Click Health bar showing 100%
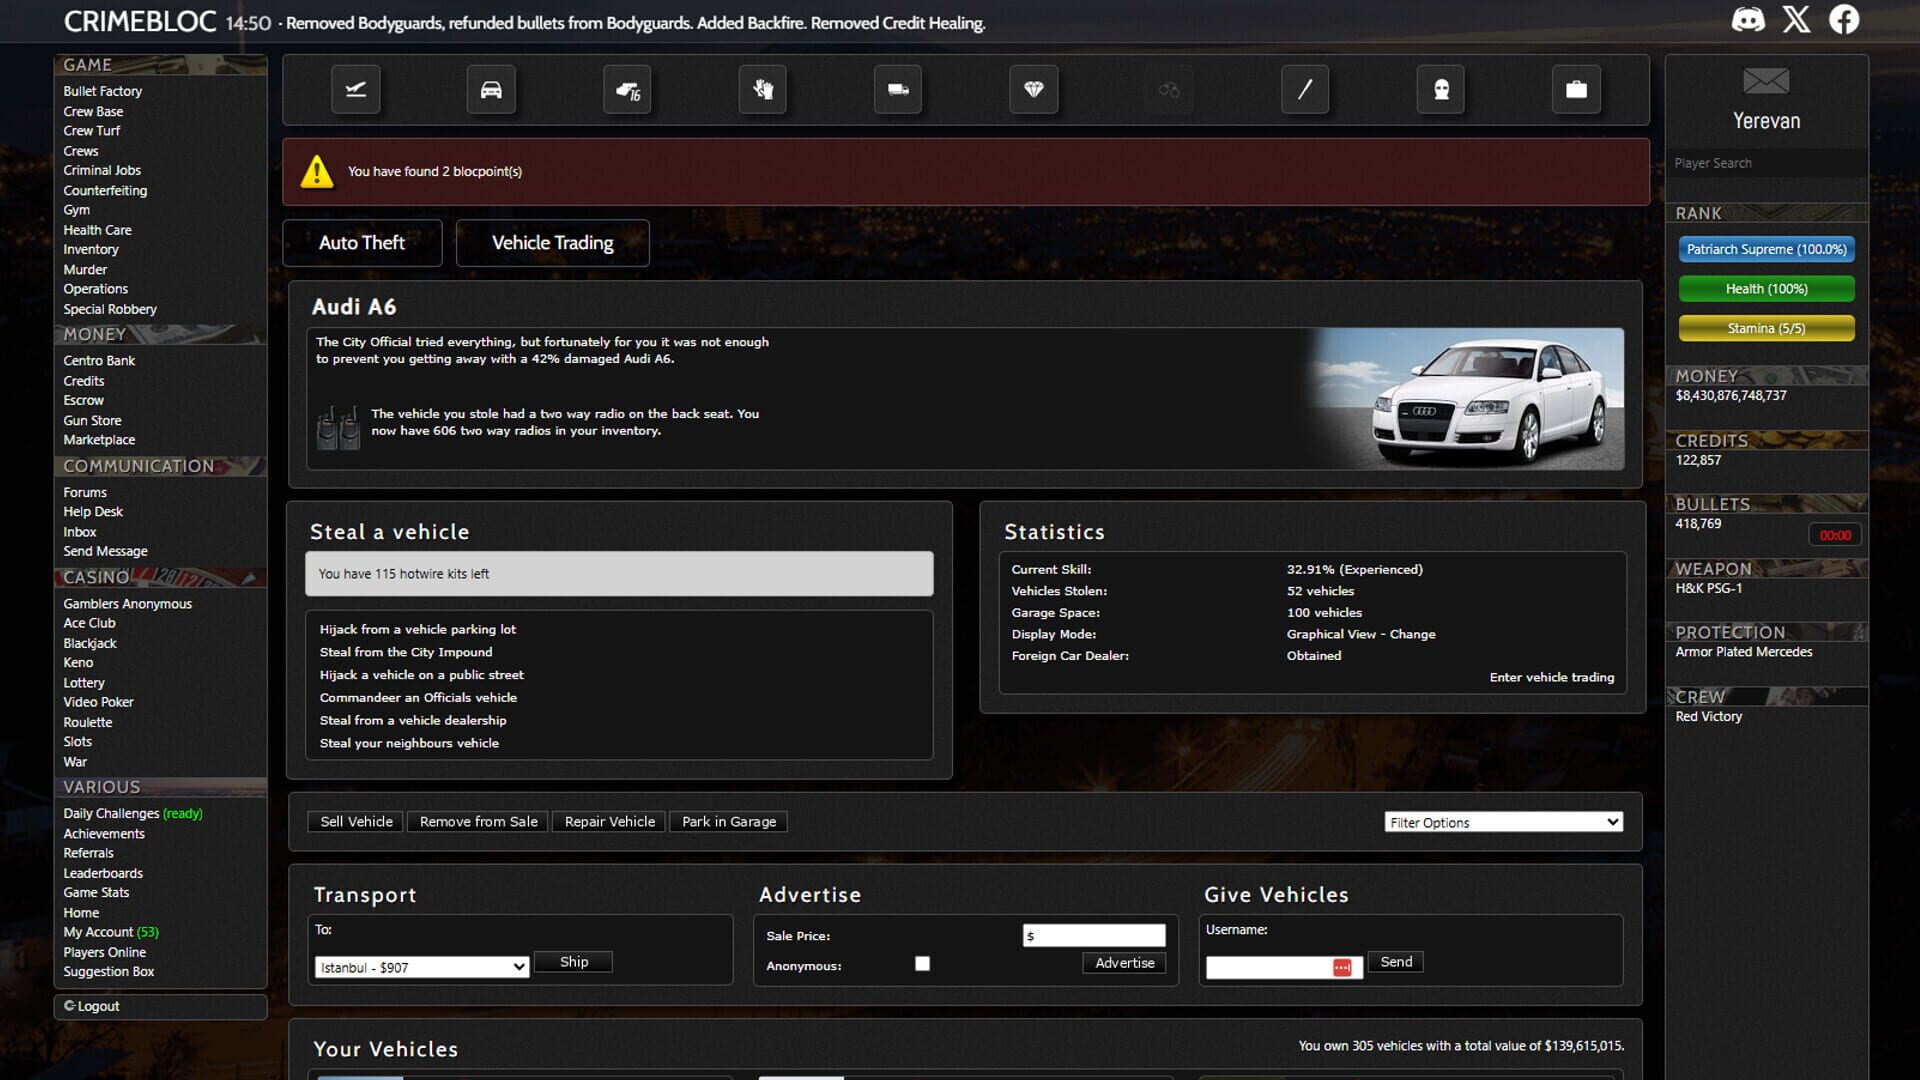 click(1766, 288)
